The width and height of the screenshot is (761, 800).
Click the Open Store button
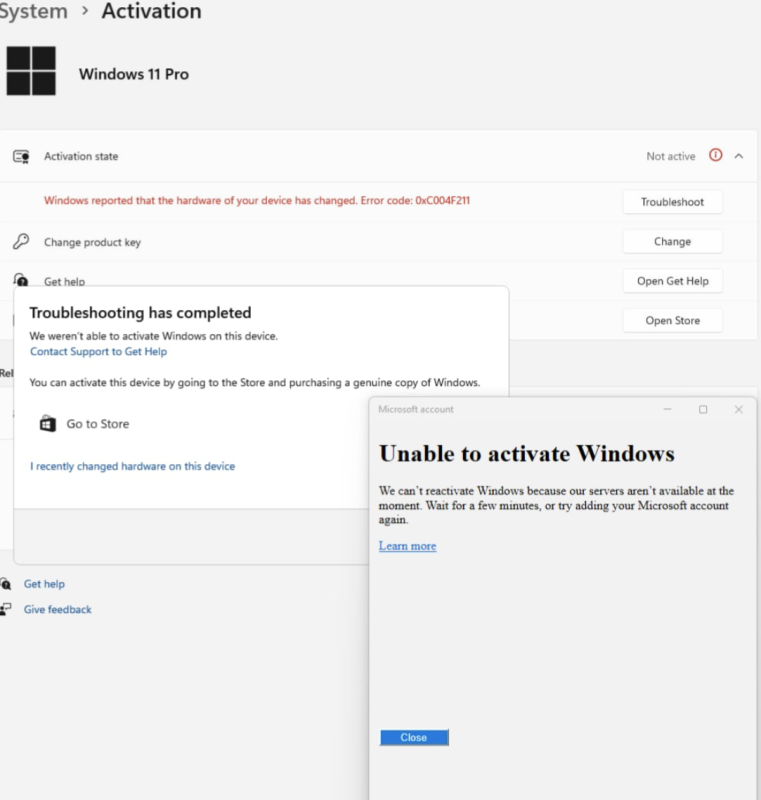[672, 320]
